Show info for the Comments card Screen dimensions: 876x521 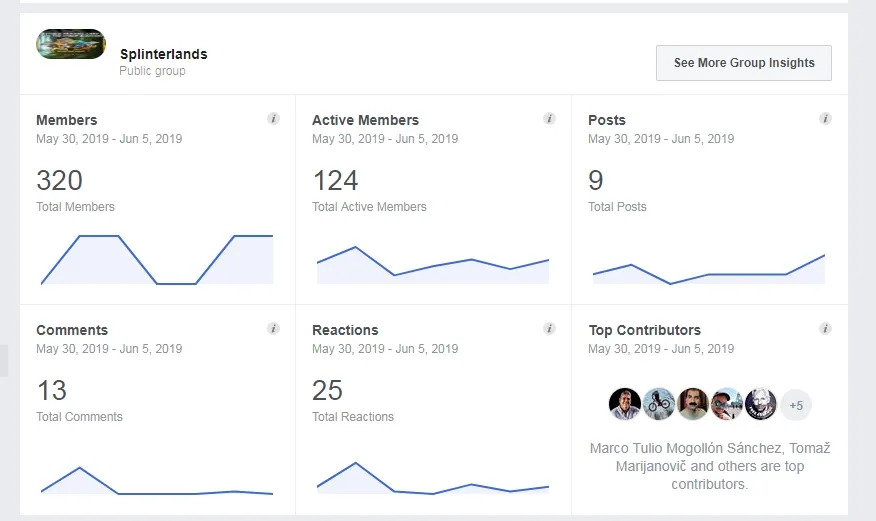click(273, 329)
